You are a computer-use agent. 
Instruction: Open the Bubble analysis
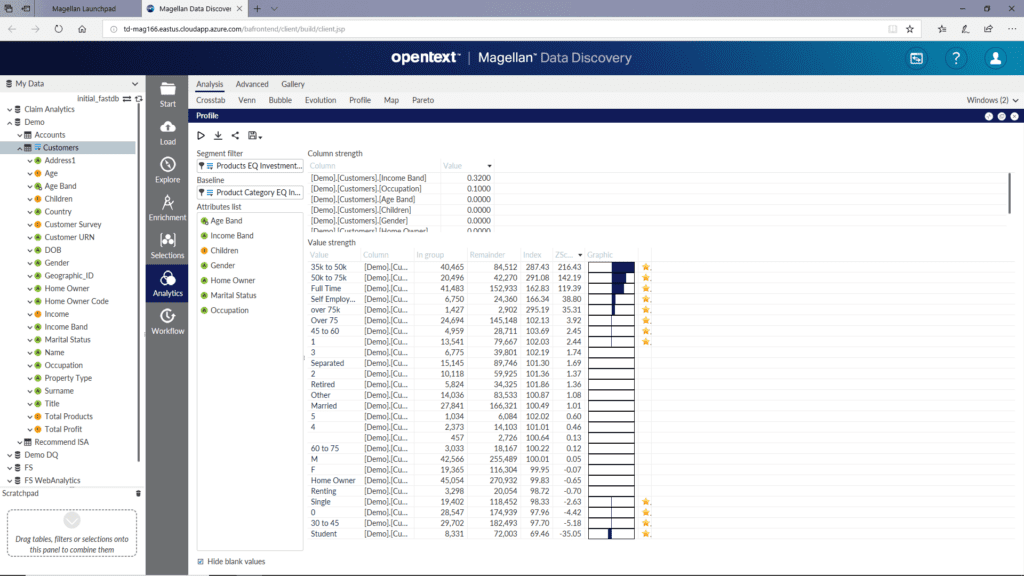tap(280, 100)
